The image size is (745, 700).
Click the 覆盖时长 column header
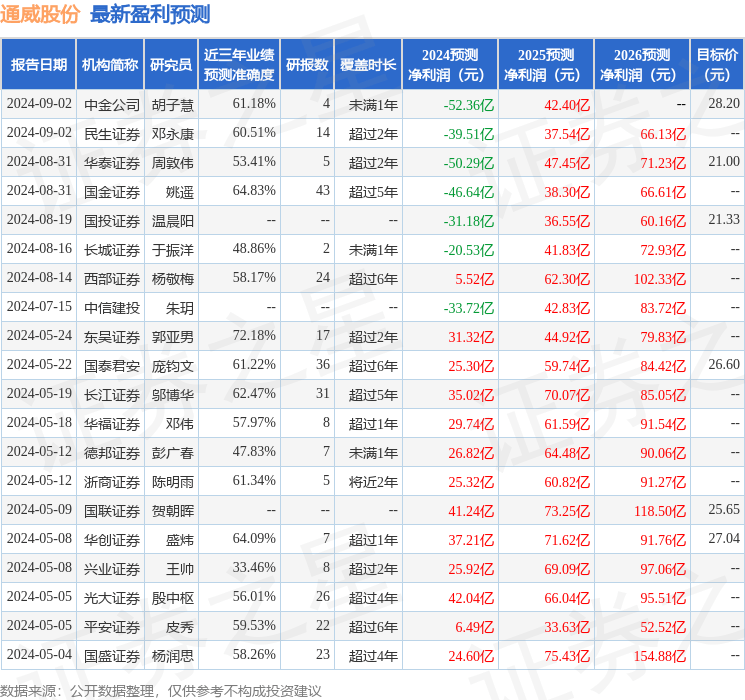tap(368, 65)
